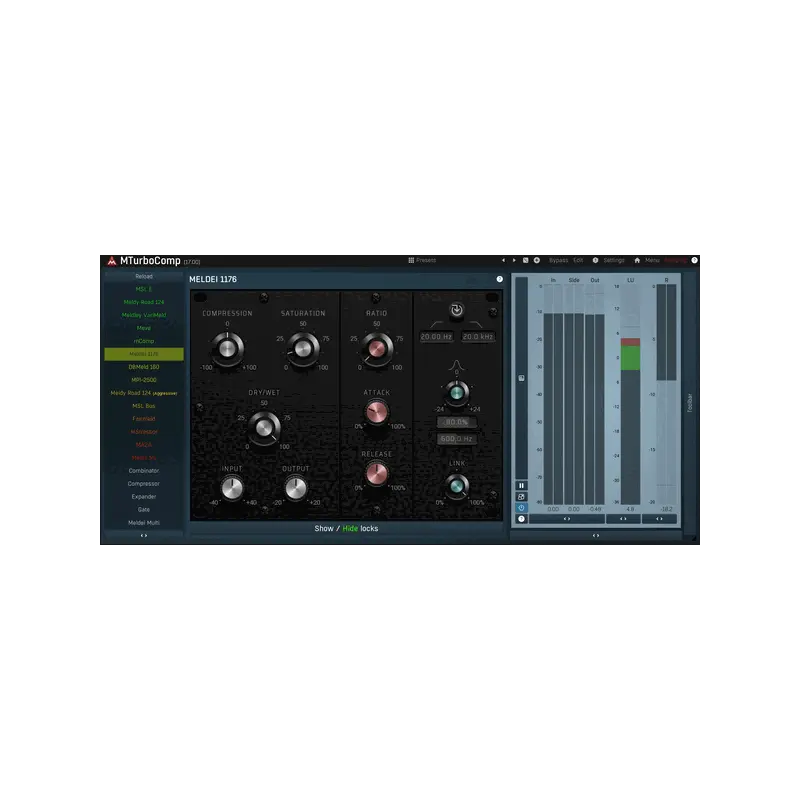Image resolution: width=800 pixels, height=800 pixels.
Task: Click the home icon near Menu
Action: tap(637, 260)
